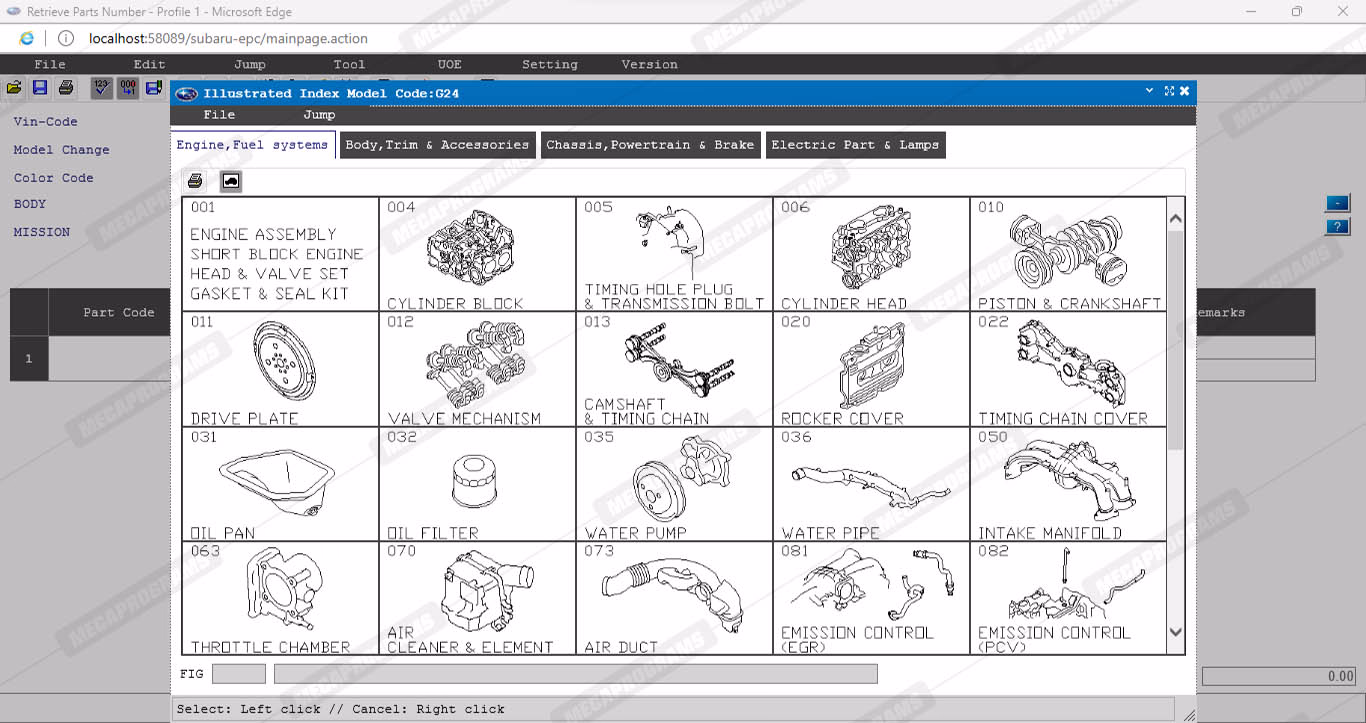Select the 020 Rocker Cover illustration
Viewport: 1366px width, 723px height.
coord(871,369)
